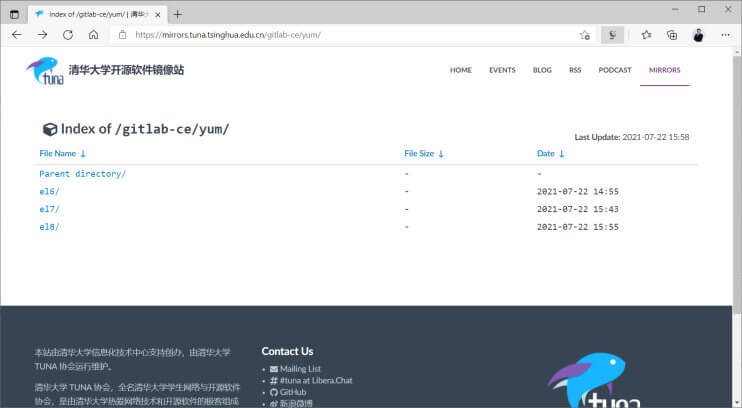Open the EVENTS nav item
Image resolution: width=742 pixels, height=408 pixels.
[x=502, y=70]
